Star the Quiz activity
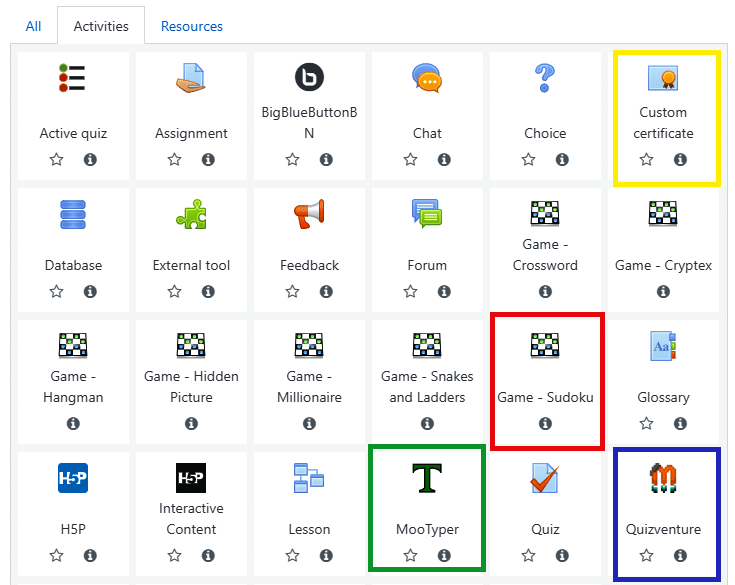This screenshot has height=585, width=735. click(528, 555)
